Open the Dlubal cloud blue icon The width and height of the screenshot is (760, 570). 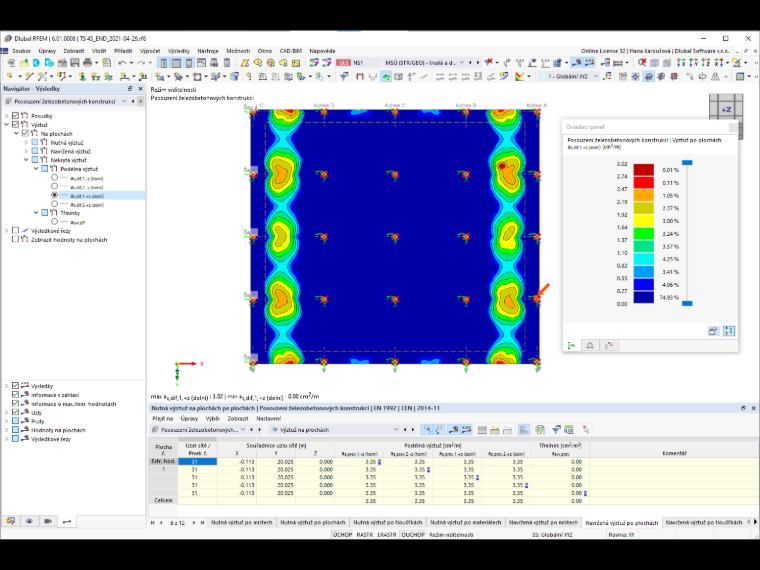point(36,63)
